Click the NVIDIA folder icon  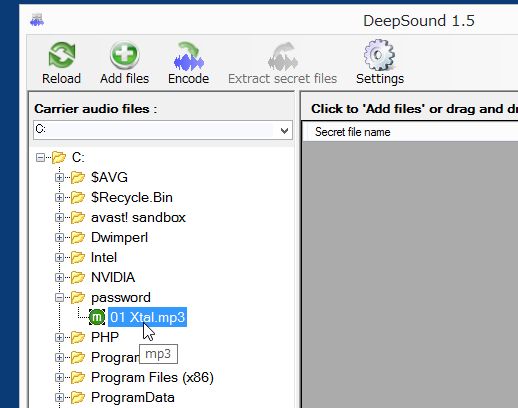78,277
